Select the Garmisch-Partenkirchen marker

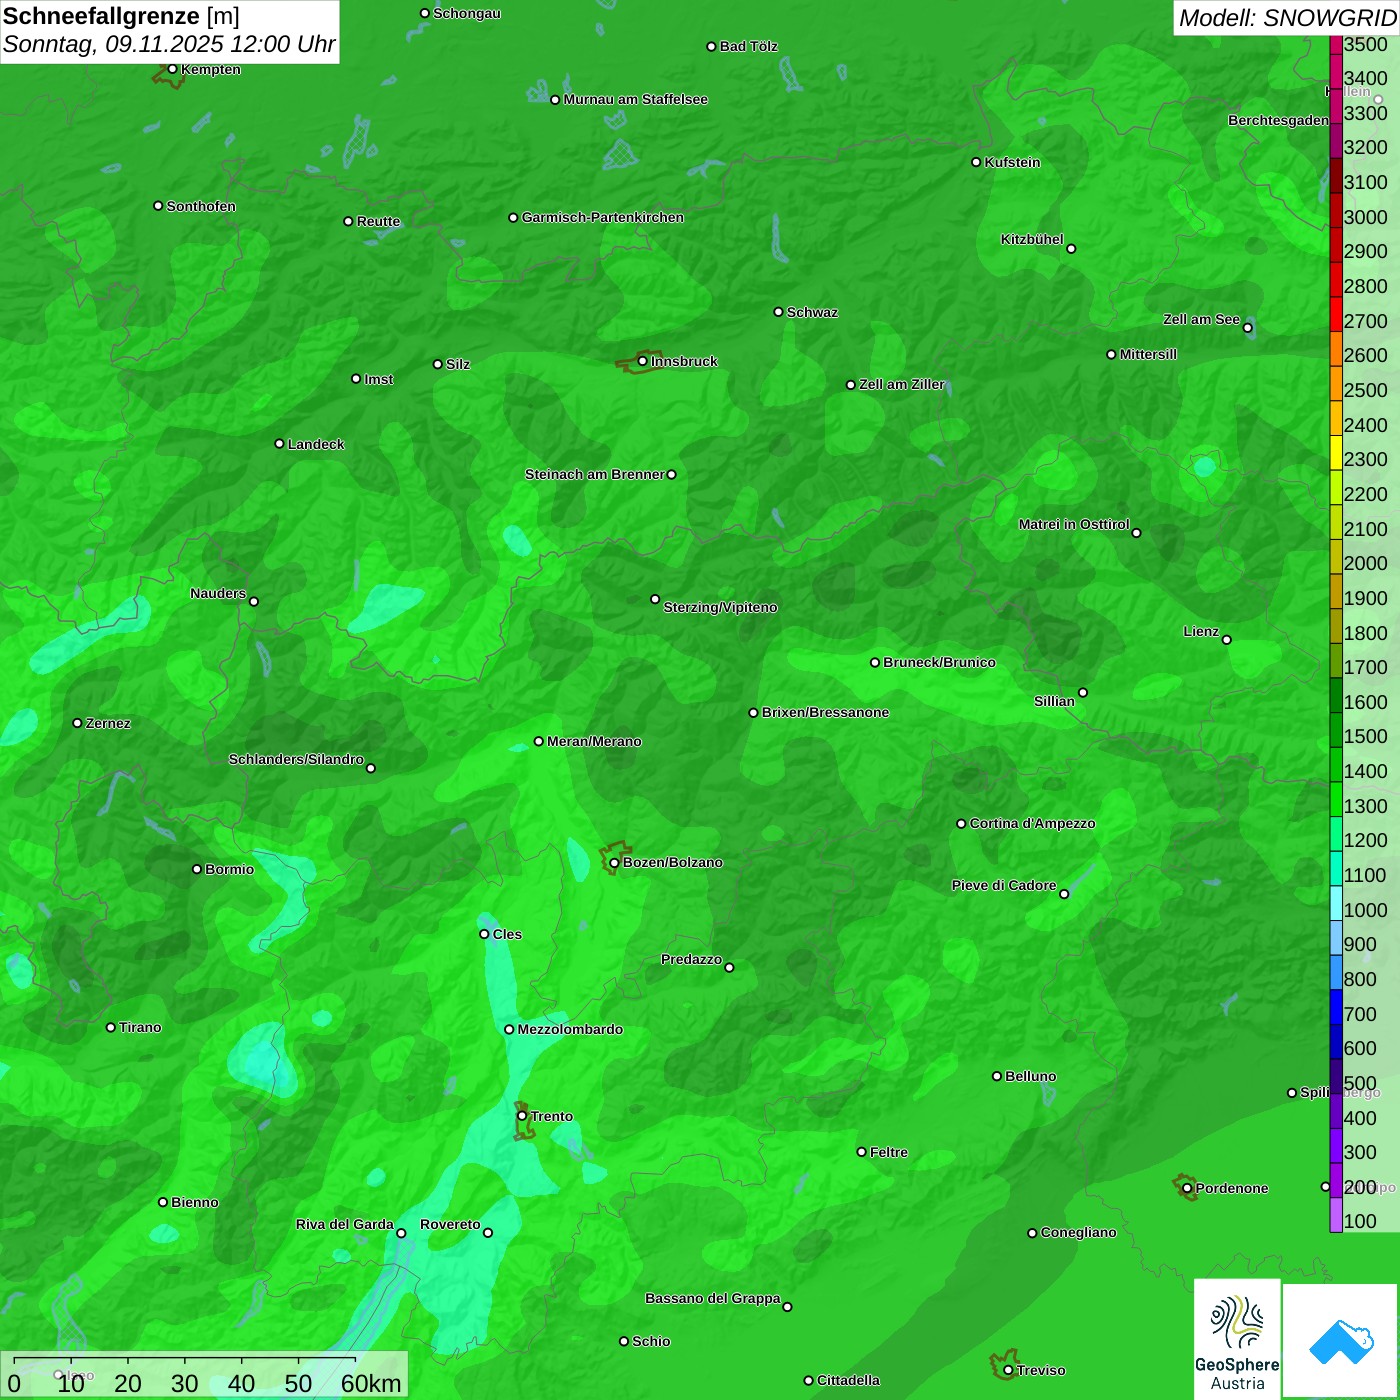click(x=513, y=217)
